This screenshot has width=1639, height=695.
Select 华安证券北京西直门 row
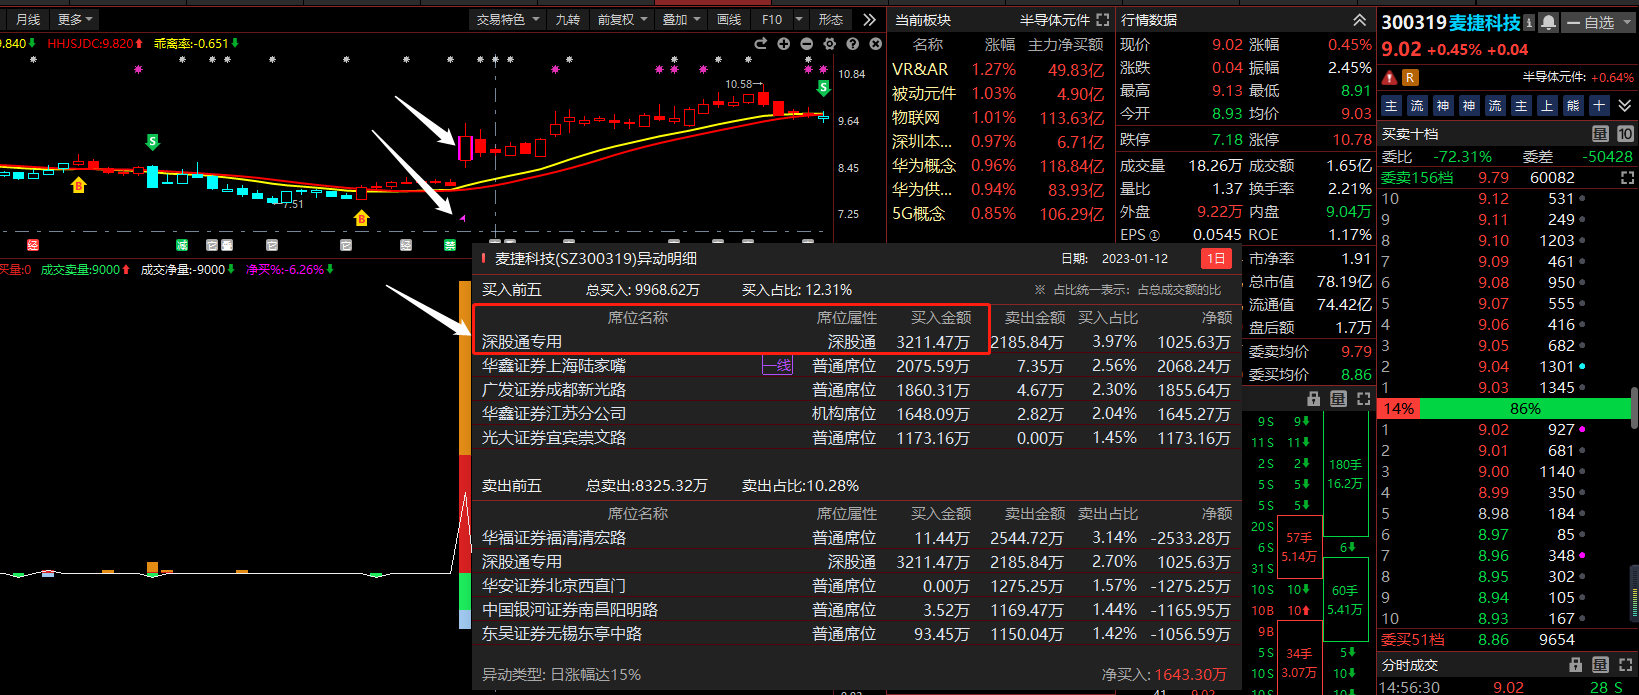pyautogui.click(x=856, y=586)
